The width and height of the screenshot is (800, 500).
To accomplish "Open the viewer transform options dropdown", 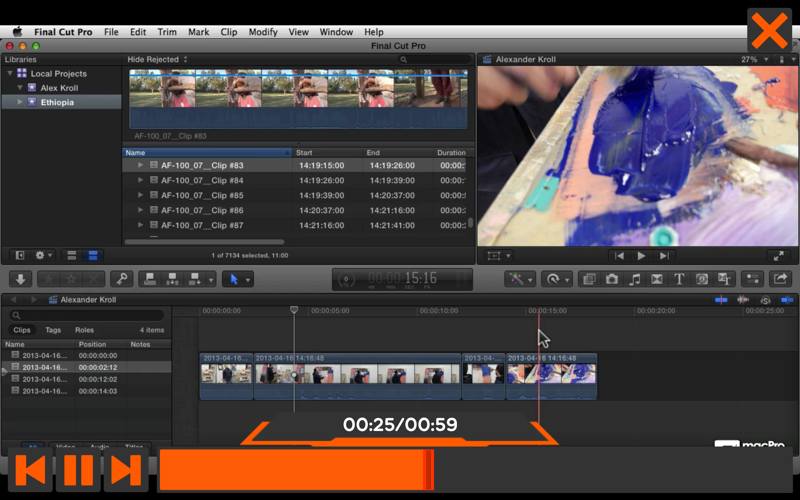I will (499, 256).
